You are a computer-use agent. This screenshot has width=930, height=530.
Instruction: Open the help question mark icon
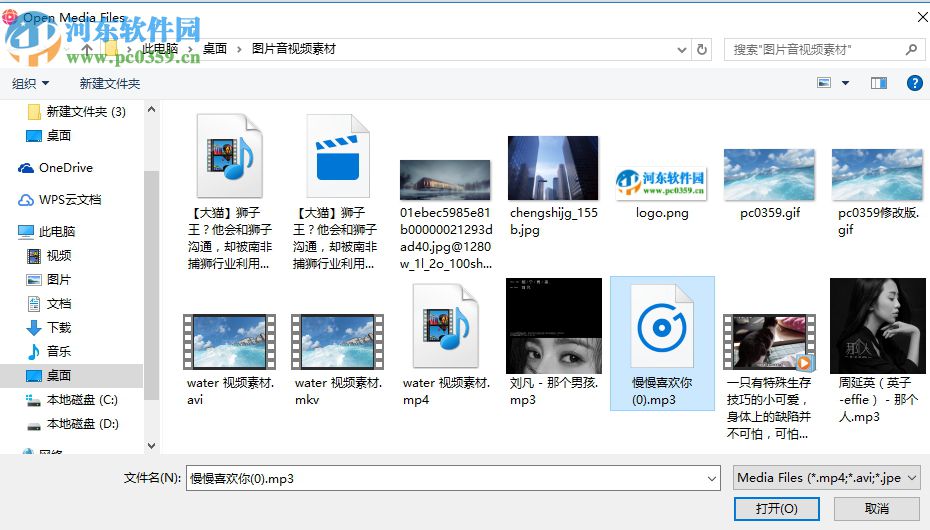[915, 83]
